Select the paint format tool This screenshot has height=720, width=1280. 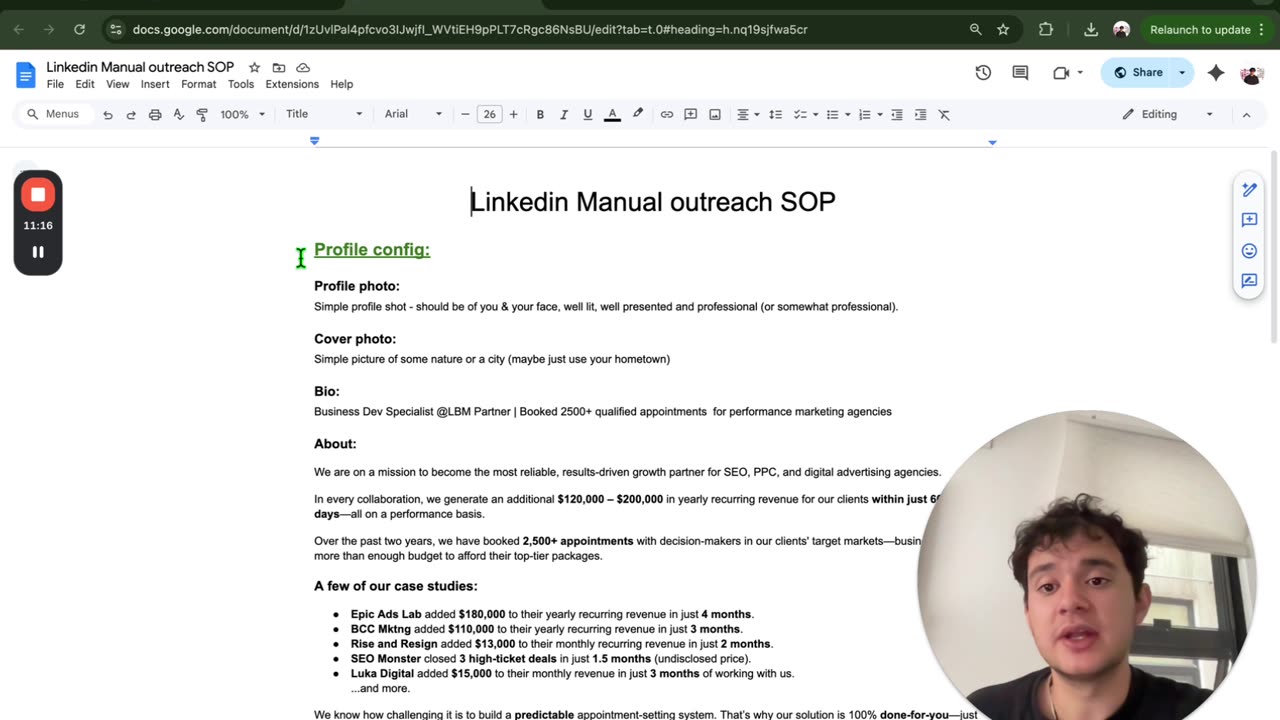click(x=202, y=114)
